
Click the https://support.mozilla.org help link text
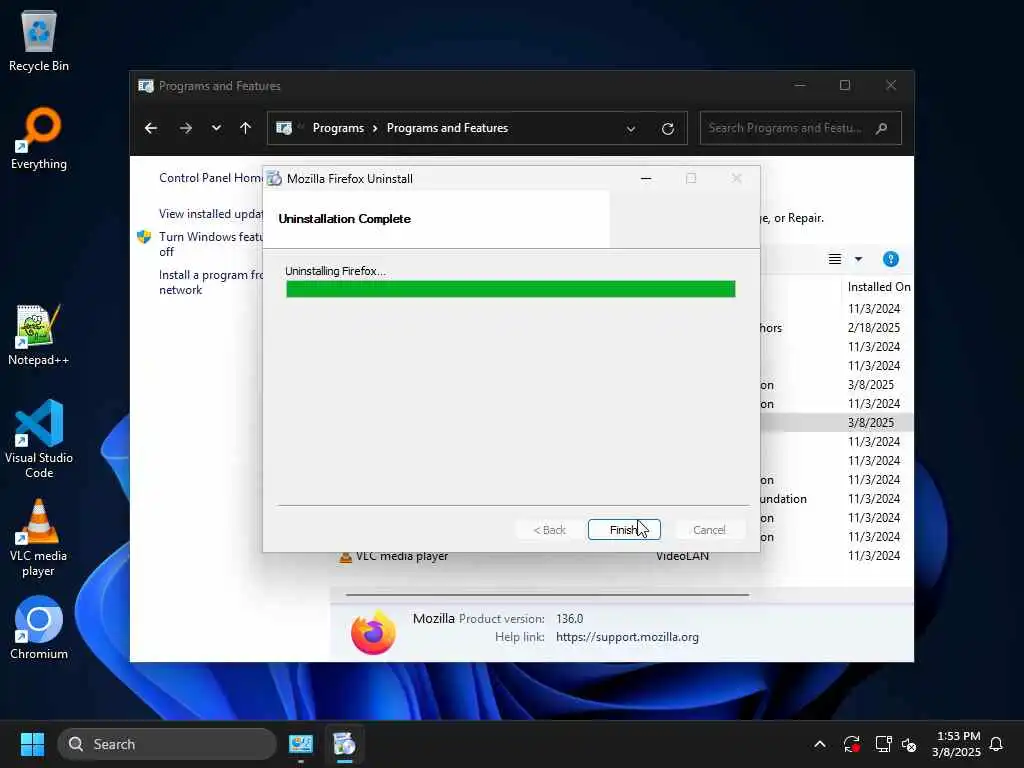(627, 637)
